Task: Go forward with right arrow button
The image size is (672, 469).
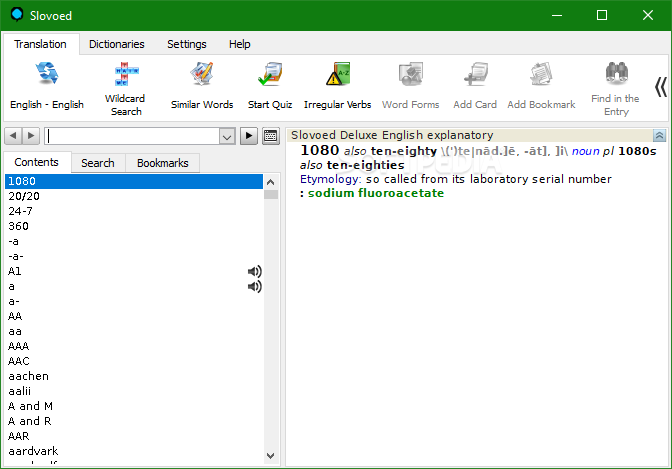Action: pyautogui.click(x=31, y=136)
